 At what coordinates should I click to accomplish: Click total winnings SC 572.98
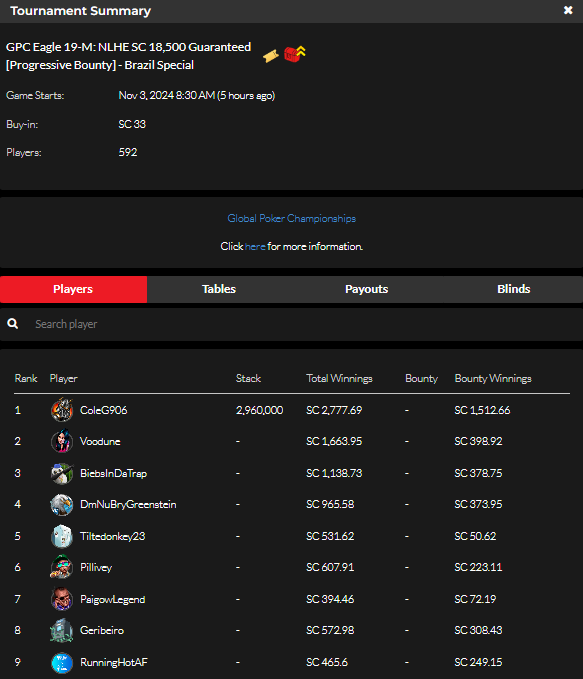point(330,630)
